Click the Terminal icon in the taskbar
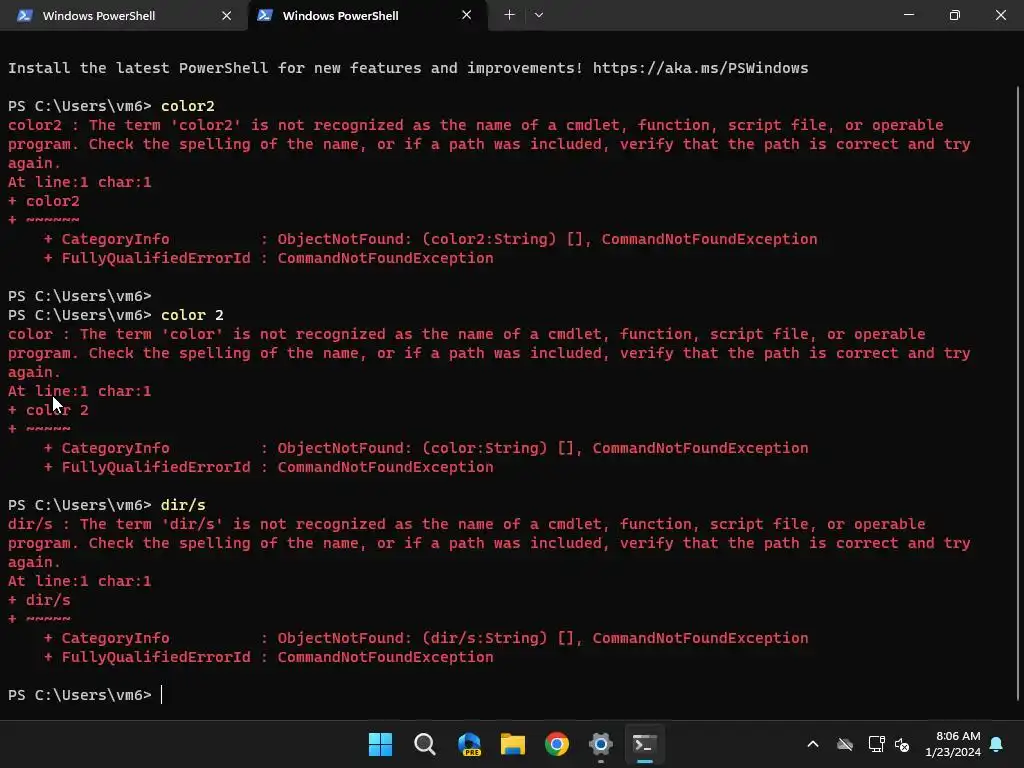Screen dimensions: 1024x768 point(645,744)
